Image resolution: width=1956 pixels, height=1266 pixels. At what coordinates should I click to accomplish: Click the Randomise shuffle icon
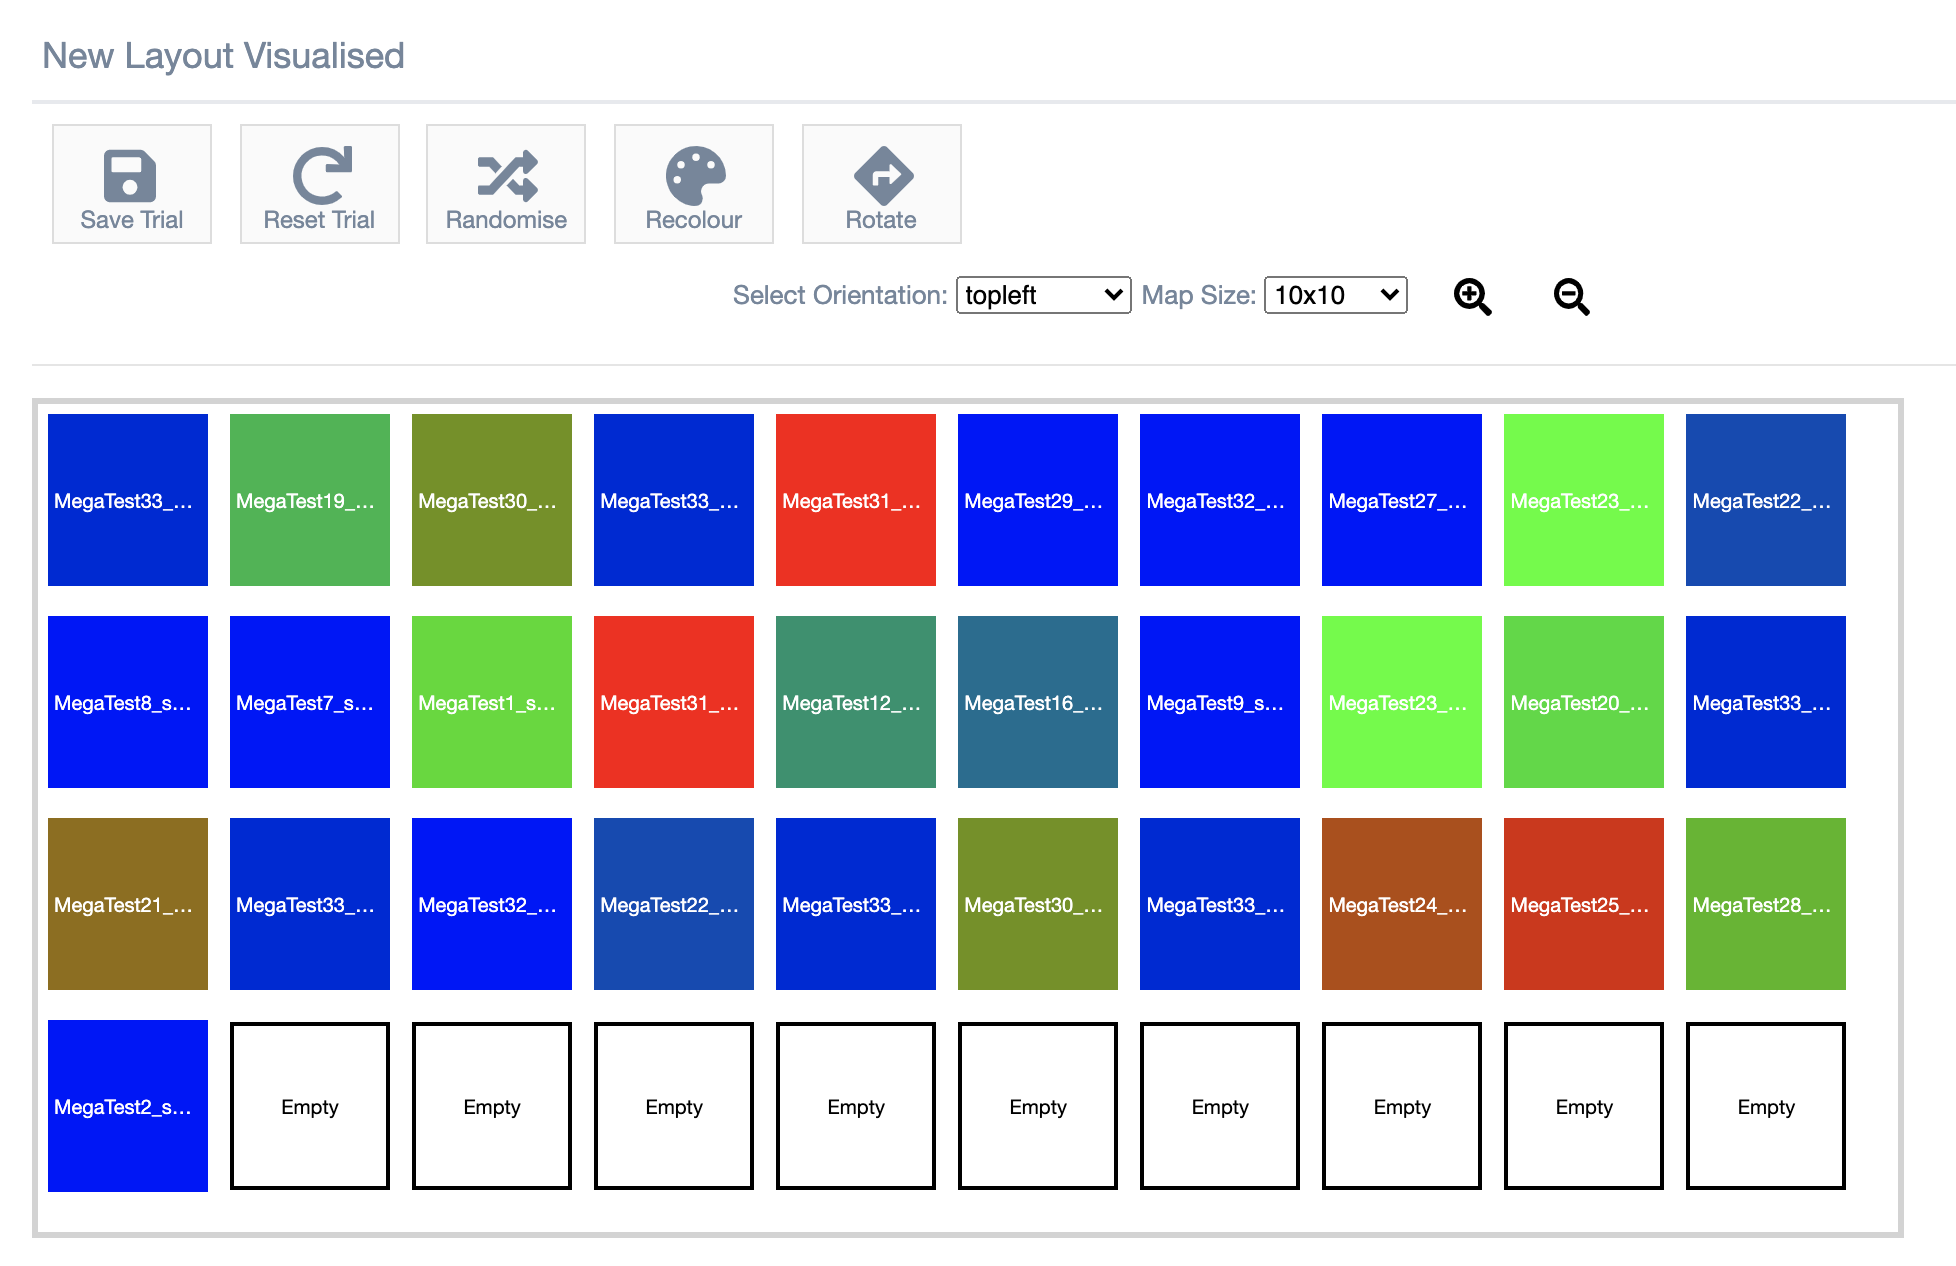point(506,175)
